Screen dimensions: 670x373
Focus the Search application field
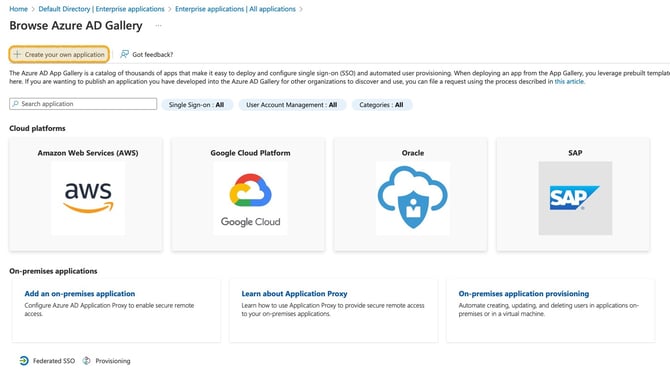pos(83,104)
